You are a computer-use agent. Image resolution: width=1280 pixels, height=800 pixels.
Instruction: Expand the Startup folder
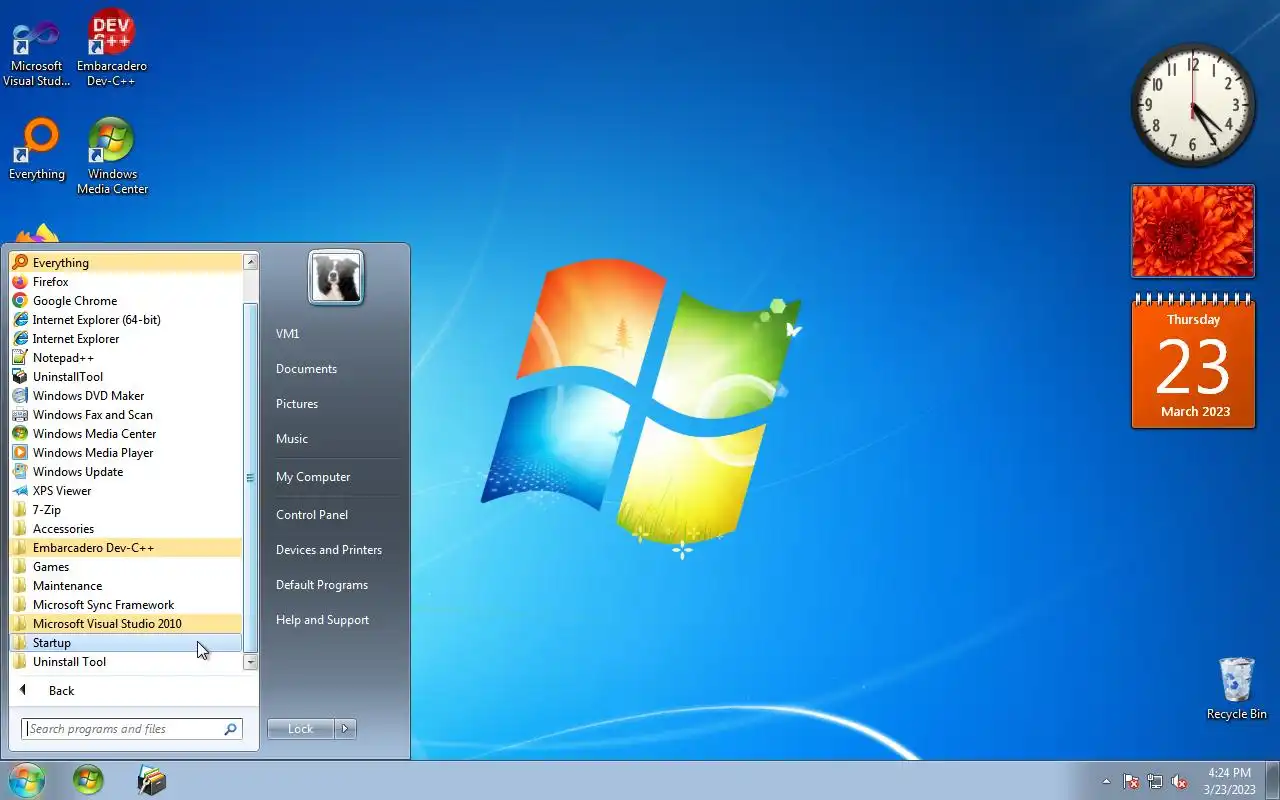pos(126,643)
